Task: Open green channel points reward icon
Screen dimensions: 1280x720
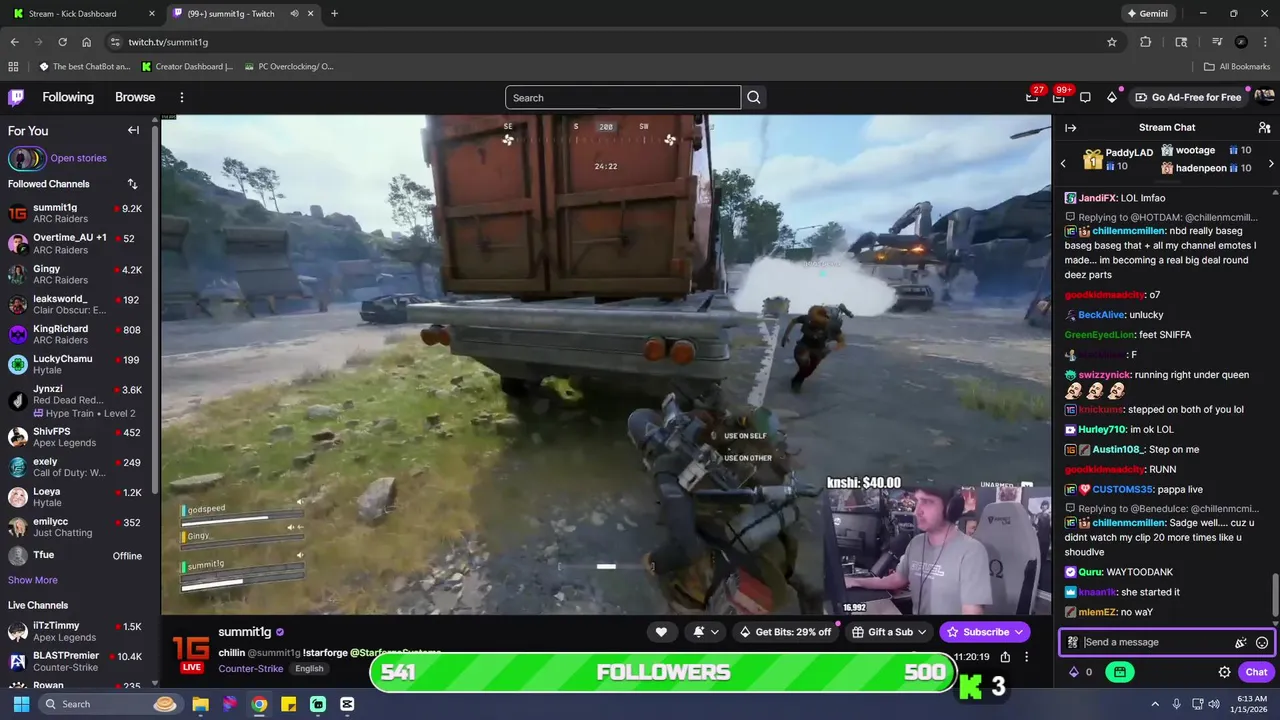Action: (1119, 672)
